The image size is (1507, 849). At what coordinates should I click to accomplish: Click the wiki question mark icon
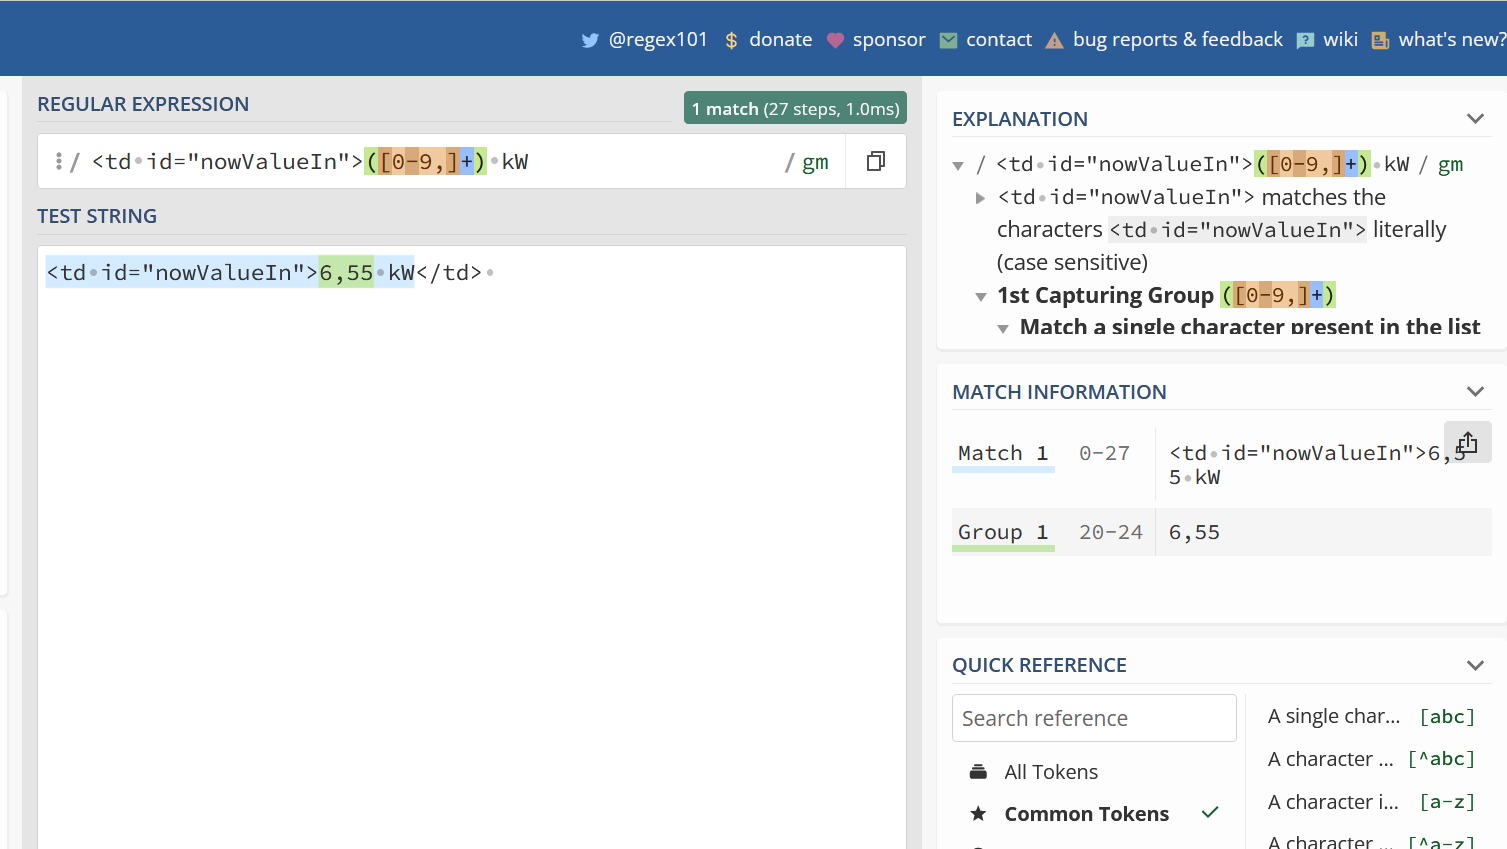coord(1305,40)
